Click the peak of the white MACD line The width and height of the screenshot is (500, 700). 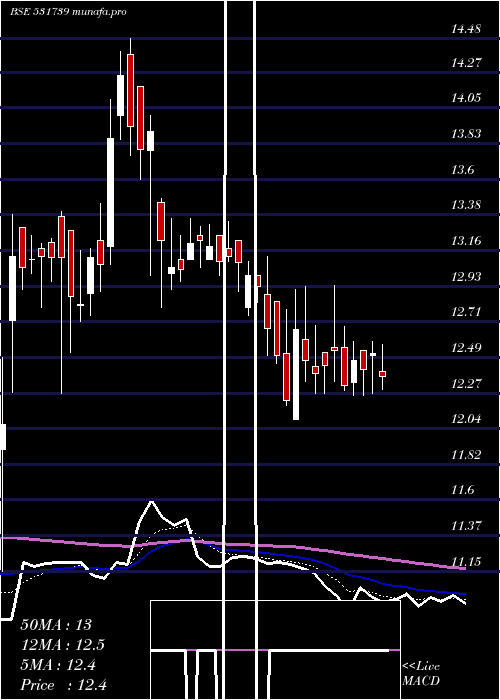(151, 502)
